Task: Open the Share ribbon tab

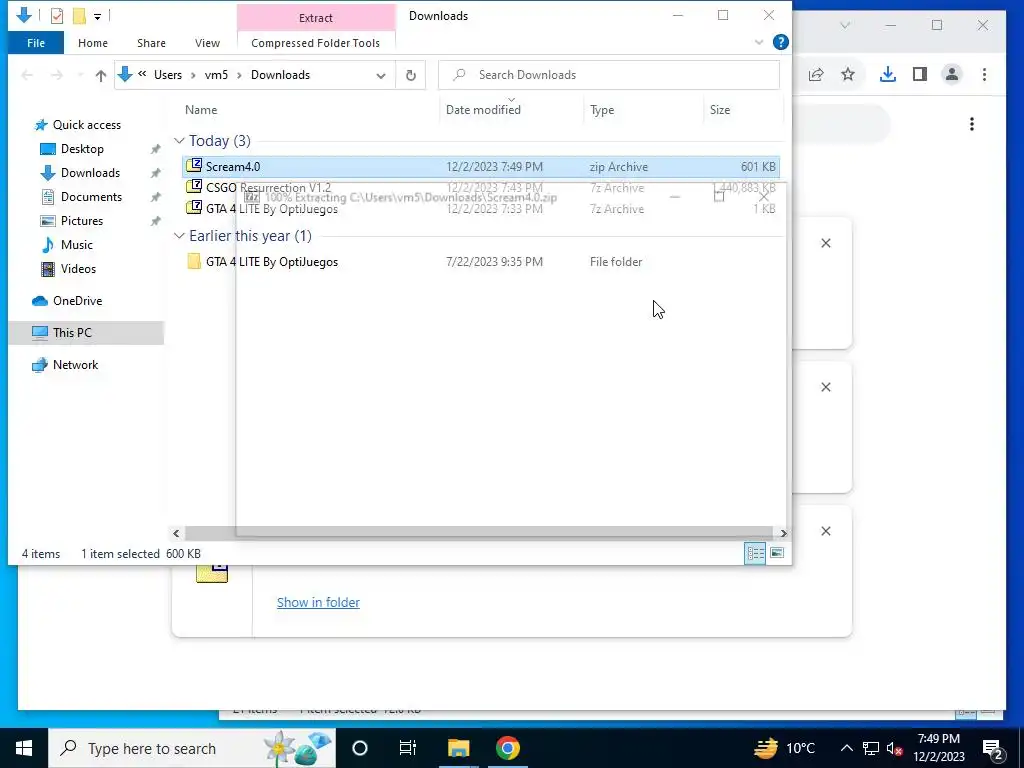Action: coord(151,43)
